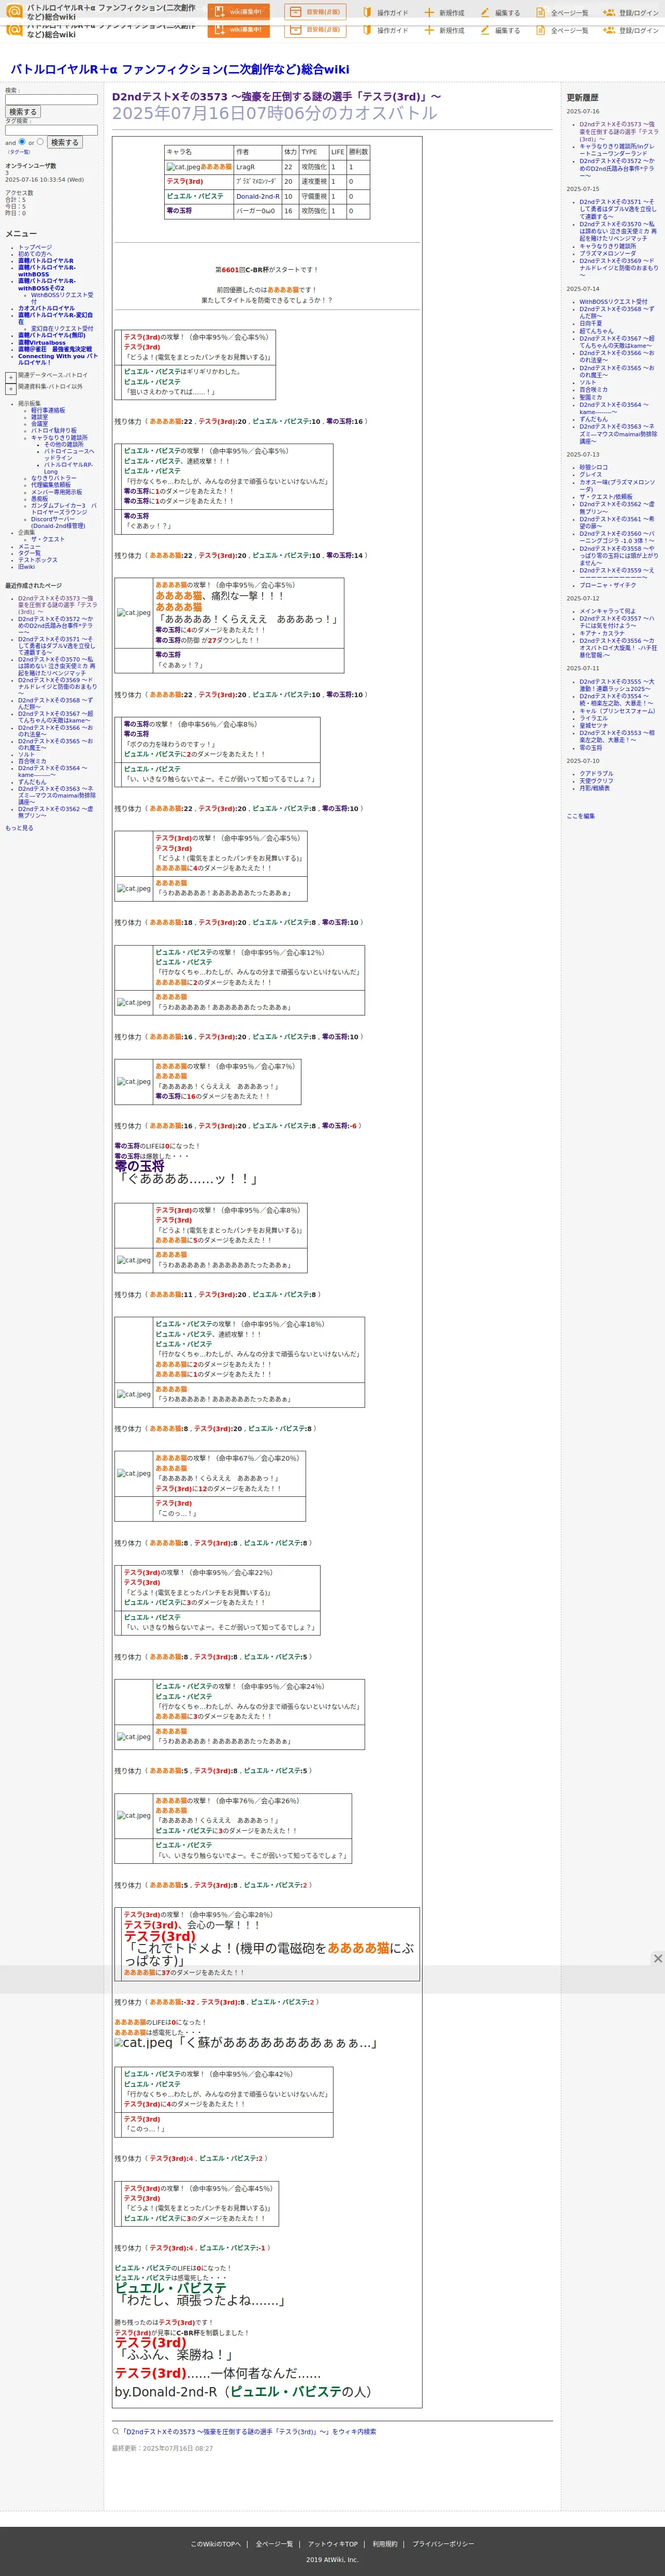This screenshot has width=665, height=2576.
Task: Open the ライラエル history link
Action: (593, 718)
